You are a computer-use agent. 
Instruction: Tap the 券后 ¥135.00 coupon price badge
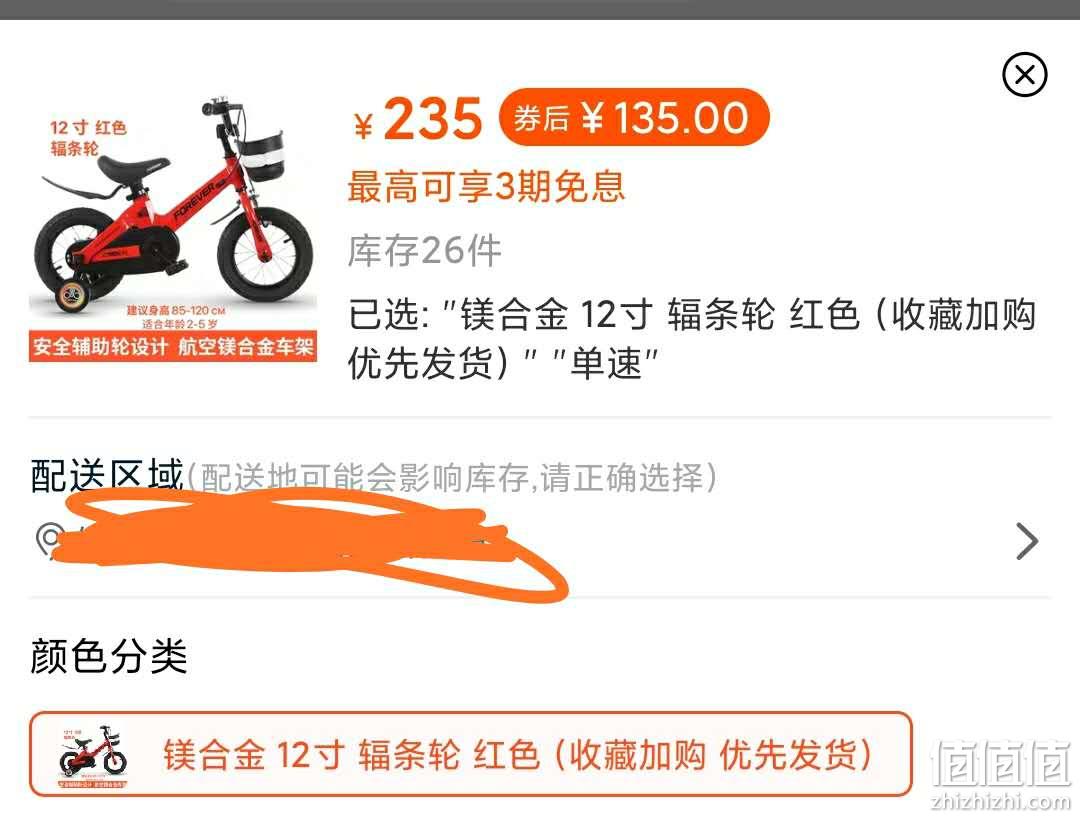634,117
